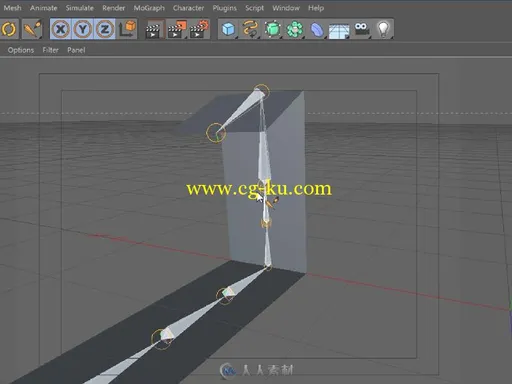The width and height of the screenshot is (512, 384).
Task: Toggle the Y axis lock
Action: coord(83,29)
